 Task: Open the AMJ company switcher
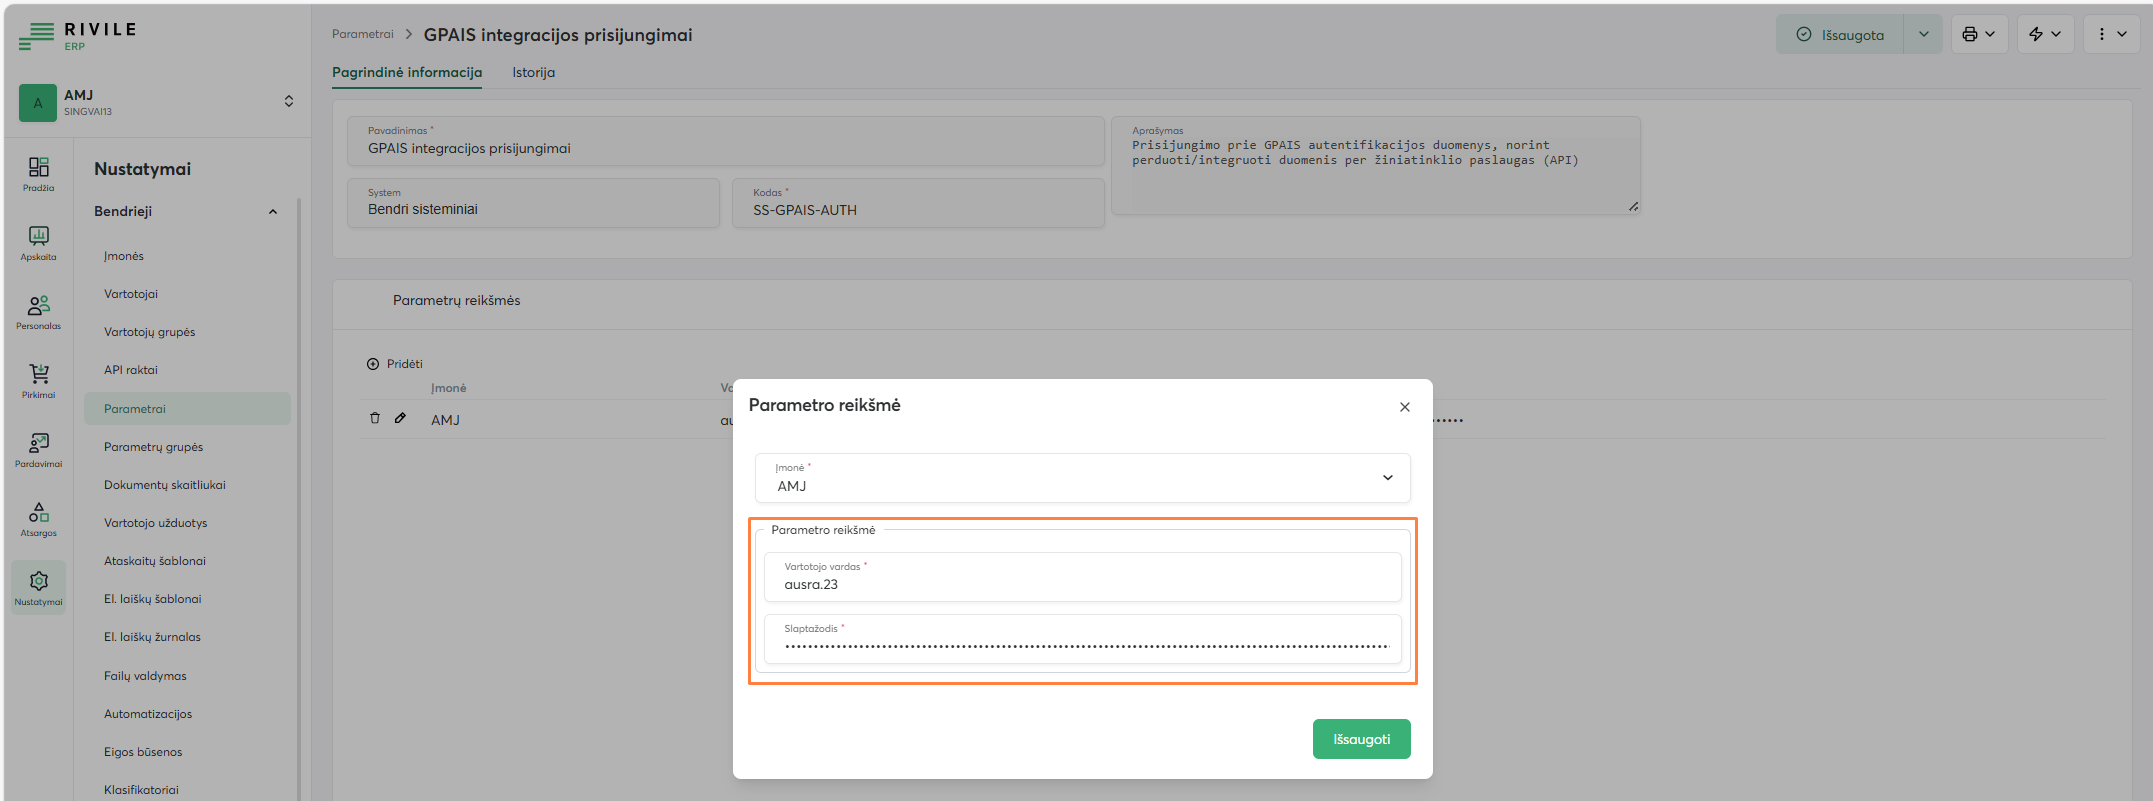pos(288,102)
